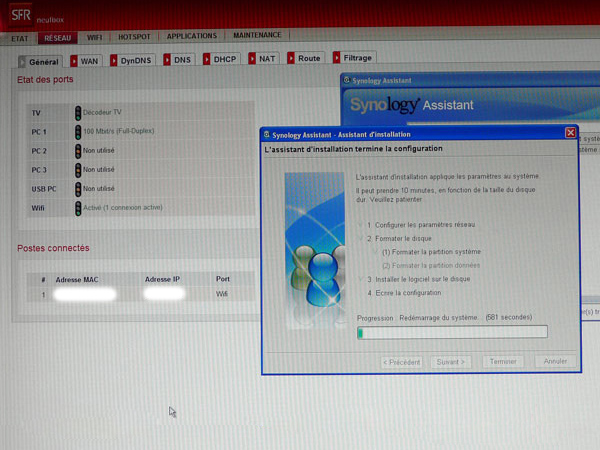Click the 'Etat des ports' heading

pyautogui.click(x=45, y=80)
